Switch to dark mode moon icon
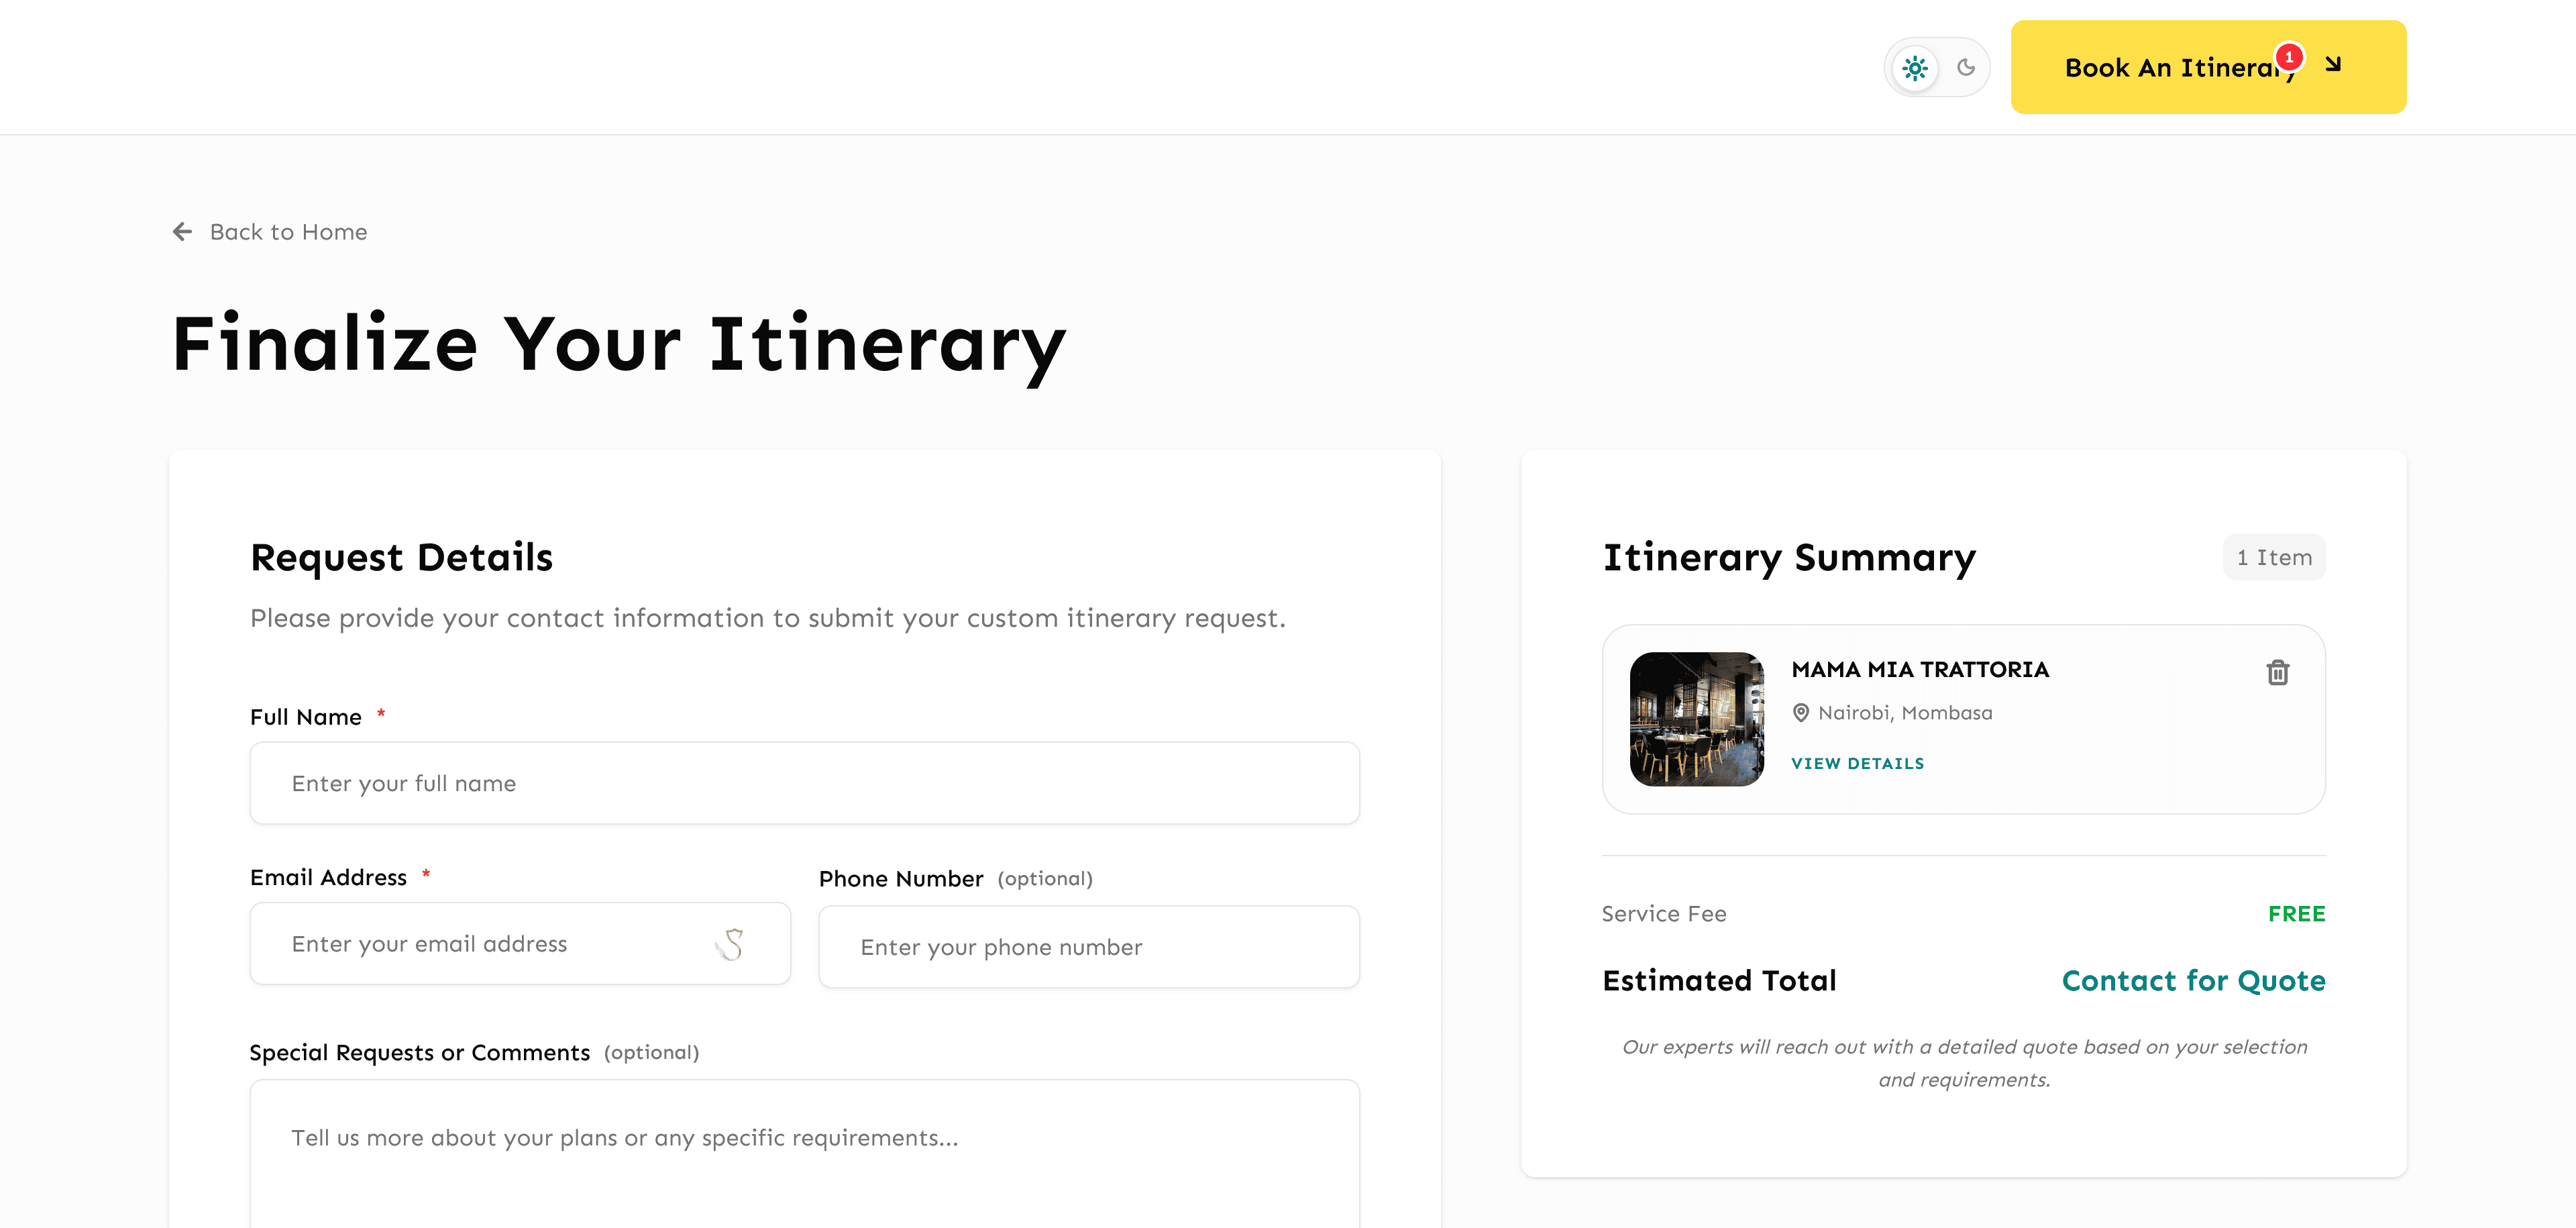This screenshot has height=1228, width=2576. tap(1965, 68)
